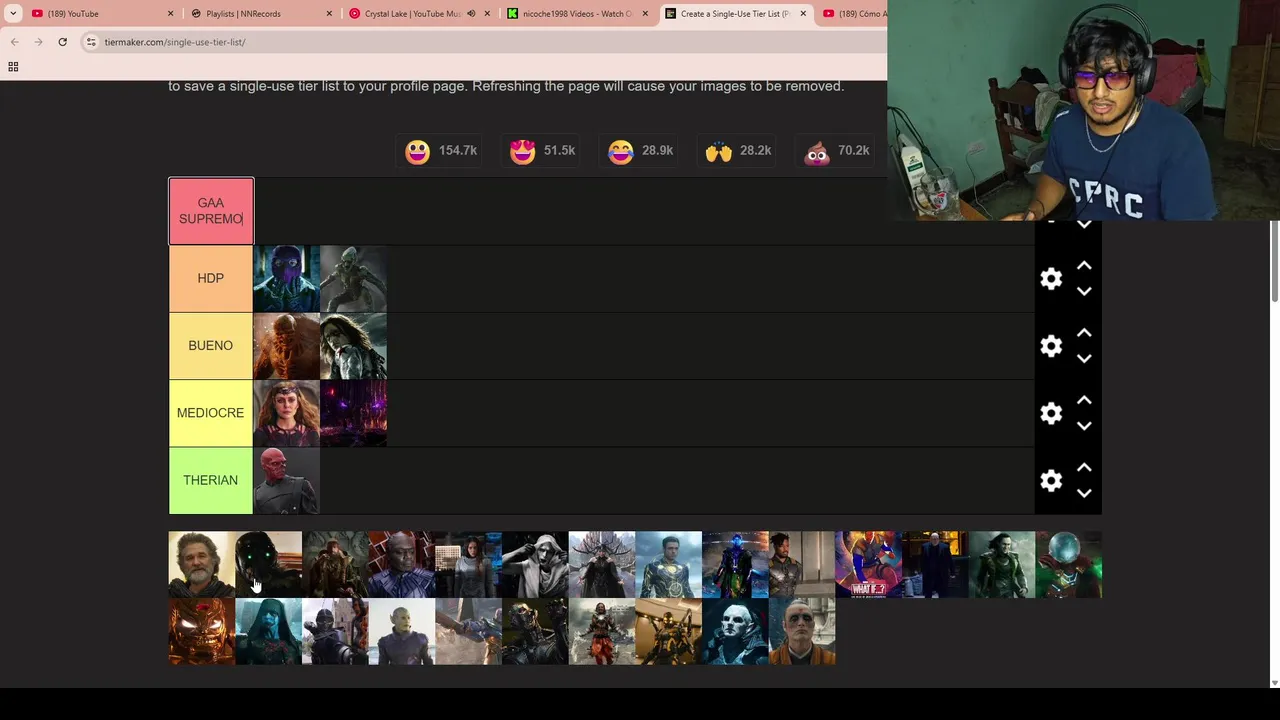
Task: Reload the page with the refresh icon
Action: [62, 42]
